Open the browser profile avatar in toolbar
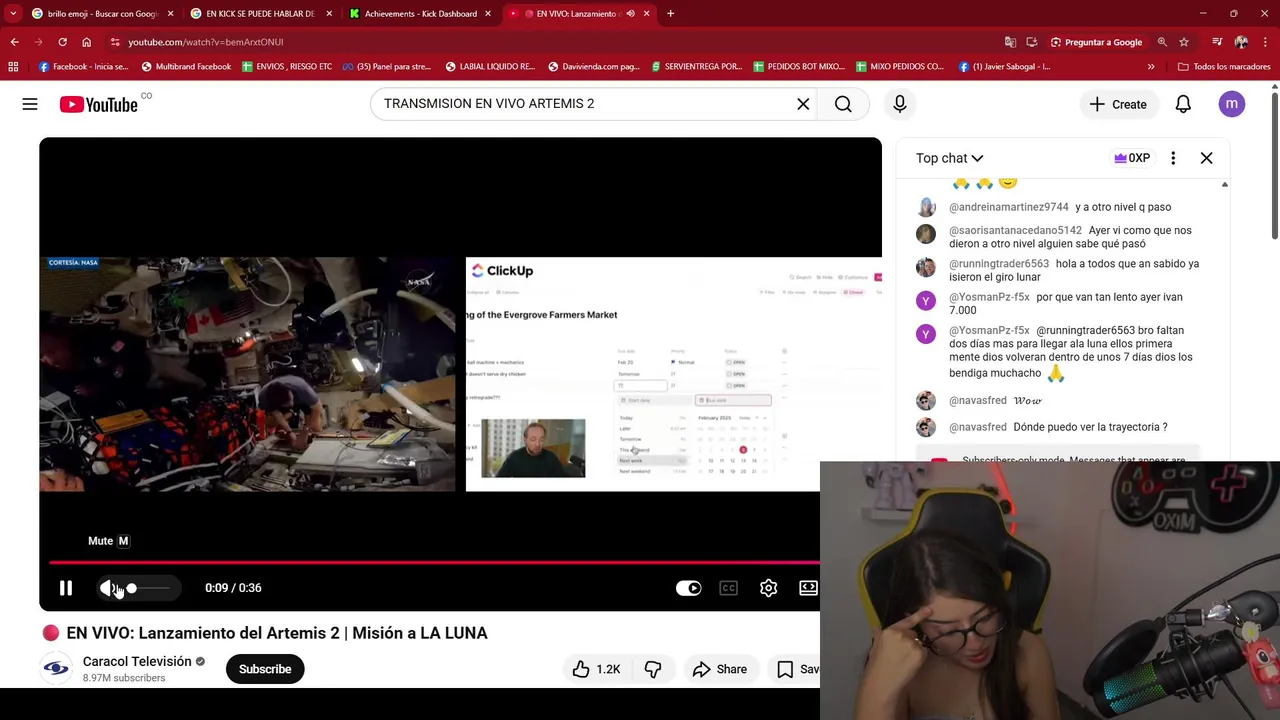This screenshot has height=720, width=1280. (1241, 42)
